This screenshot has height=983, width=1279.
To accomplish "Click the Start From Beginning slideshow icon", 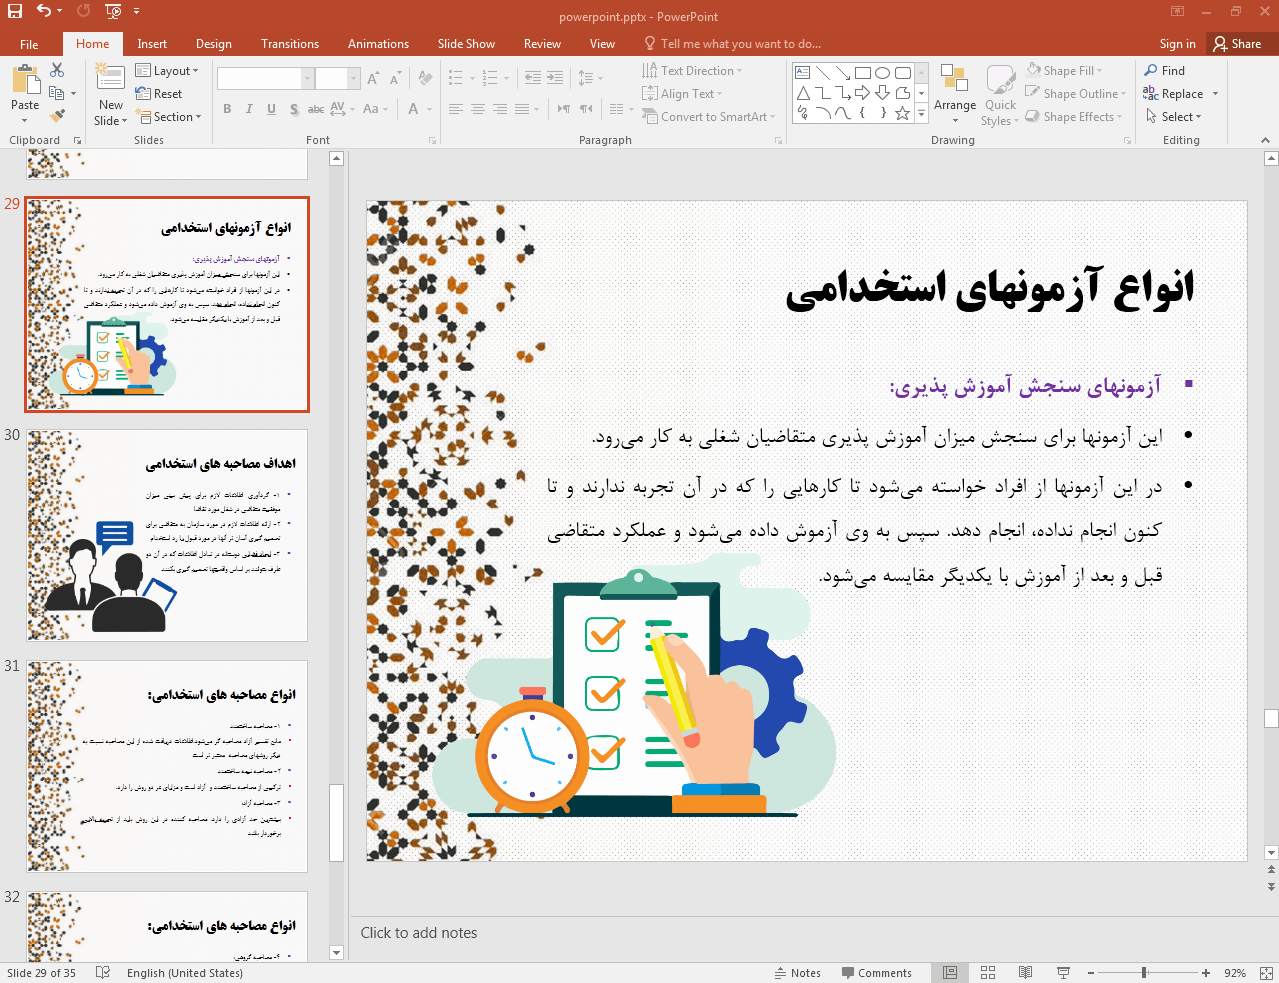I will (x=113, y=11).
